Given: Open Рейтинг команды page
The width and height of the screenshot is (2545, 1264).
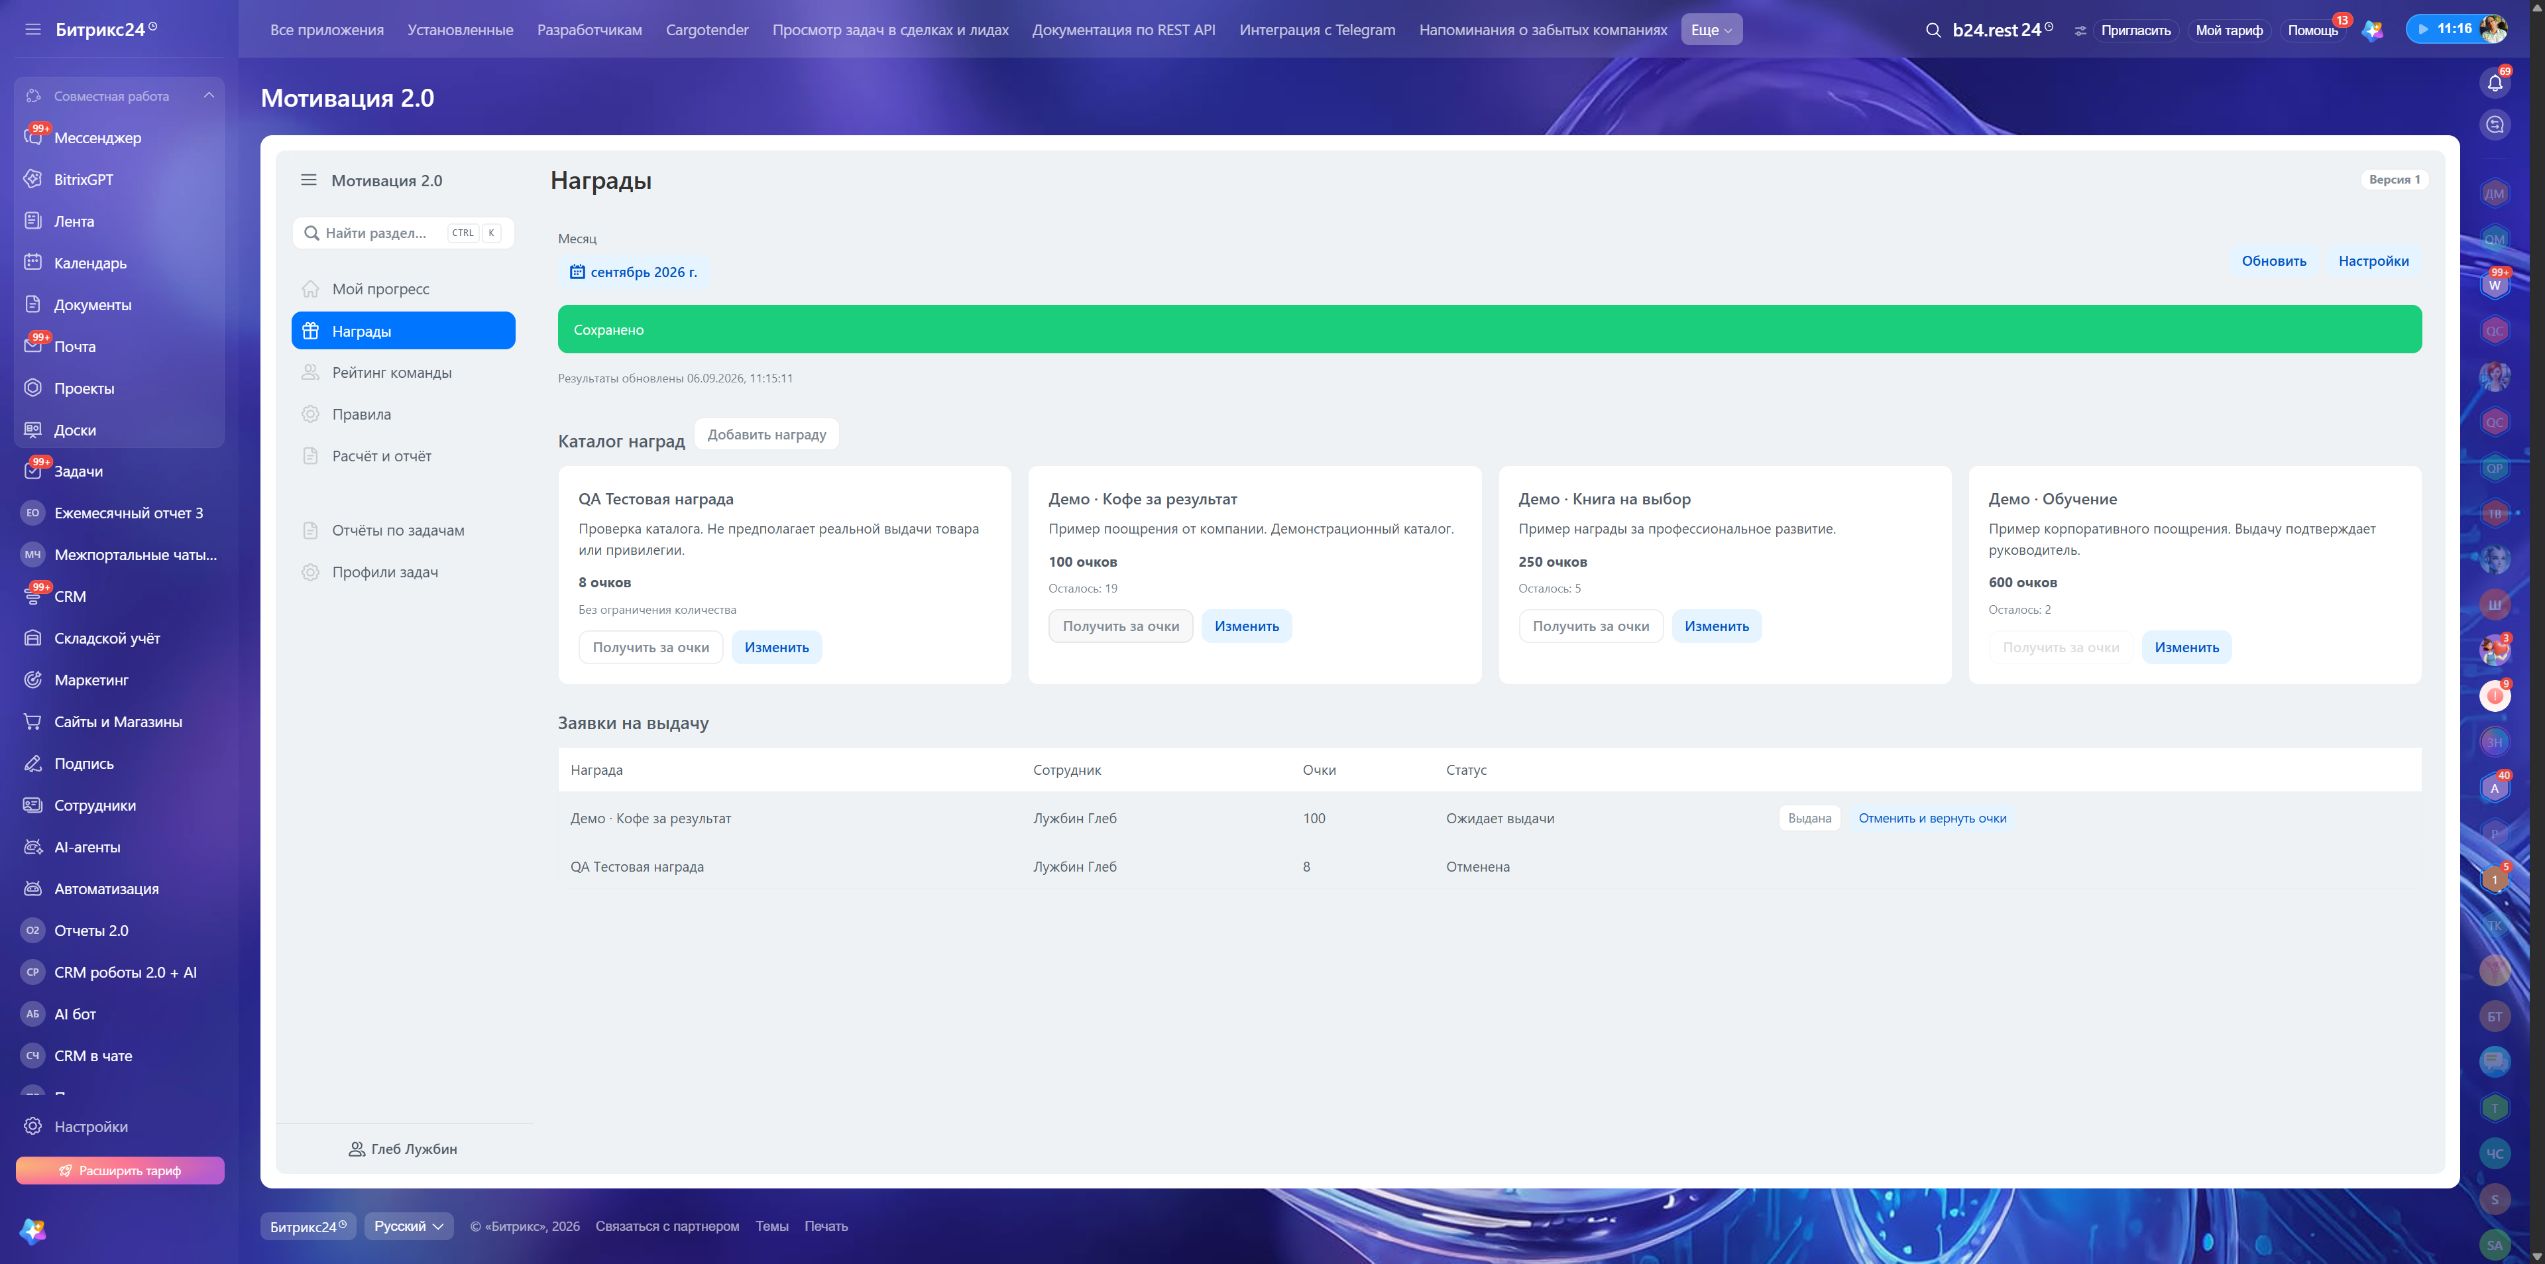Looking at the screenshot, I should click(403, 373).
